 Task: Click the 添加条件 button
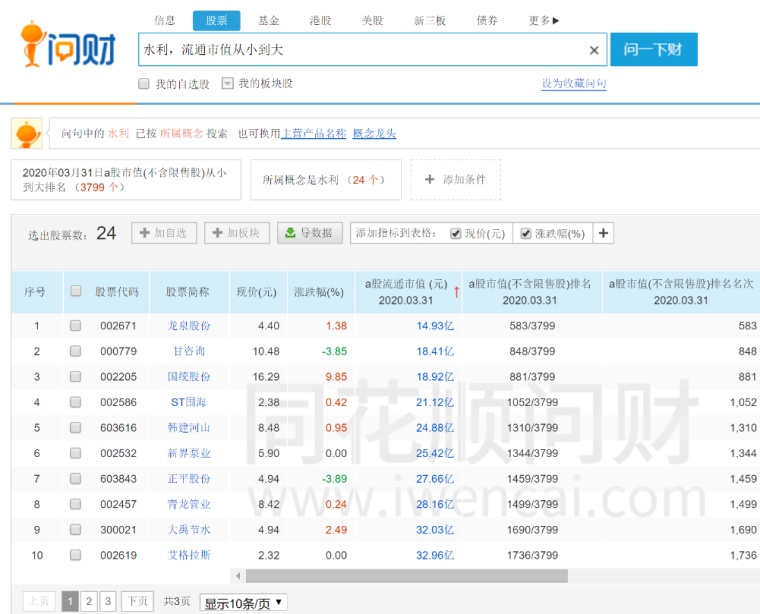click(x=456, y=179)
